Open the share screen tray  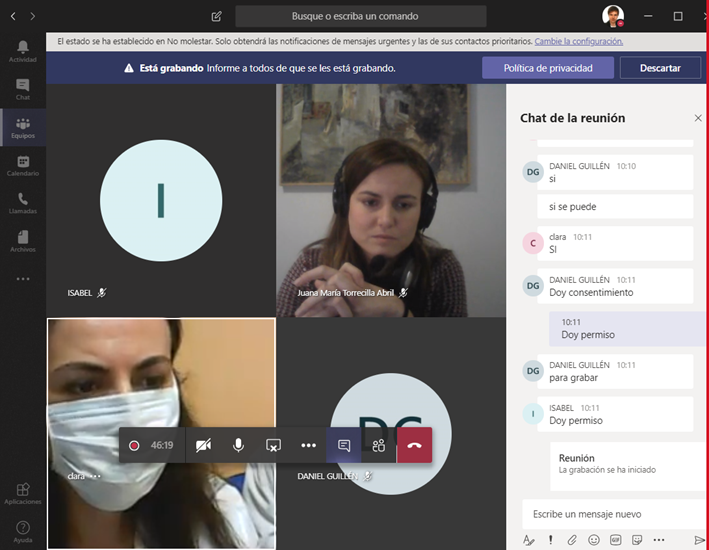[x=273, y=445]
